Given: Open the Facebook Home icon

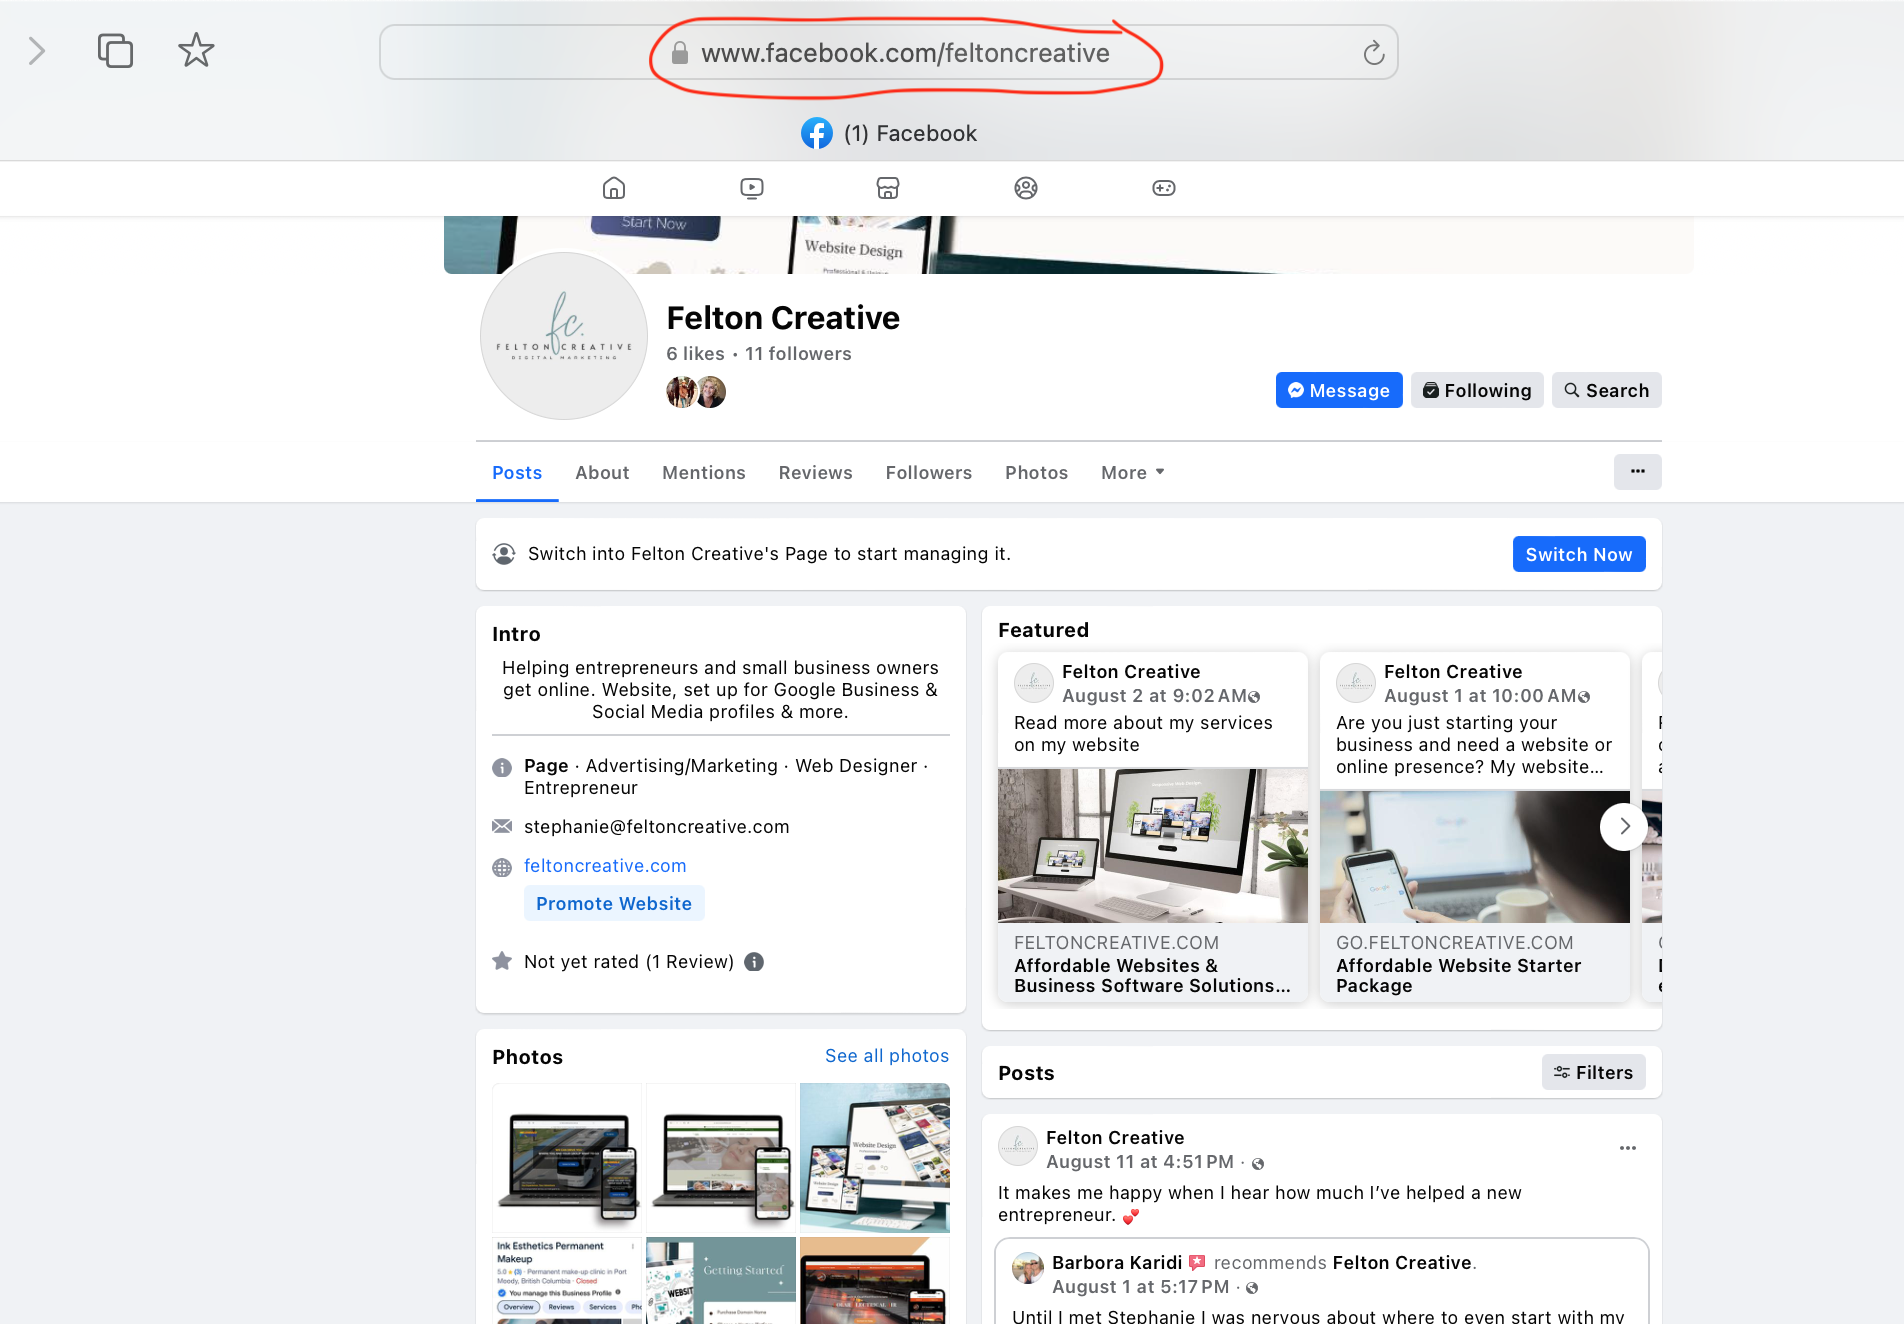Looking at the screenshot, I should pyautogui.click(x=614, y=188).
